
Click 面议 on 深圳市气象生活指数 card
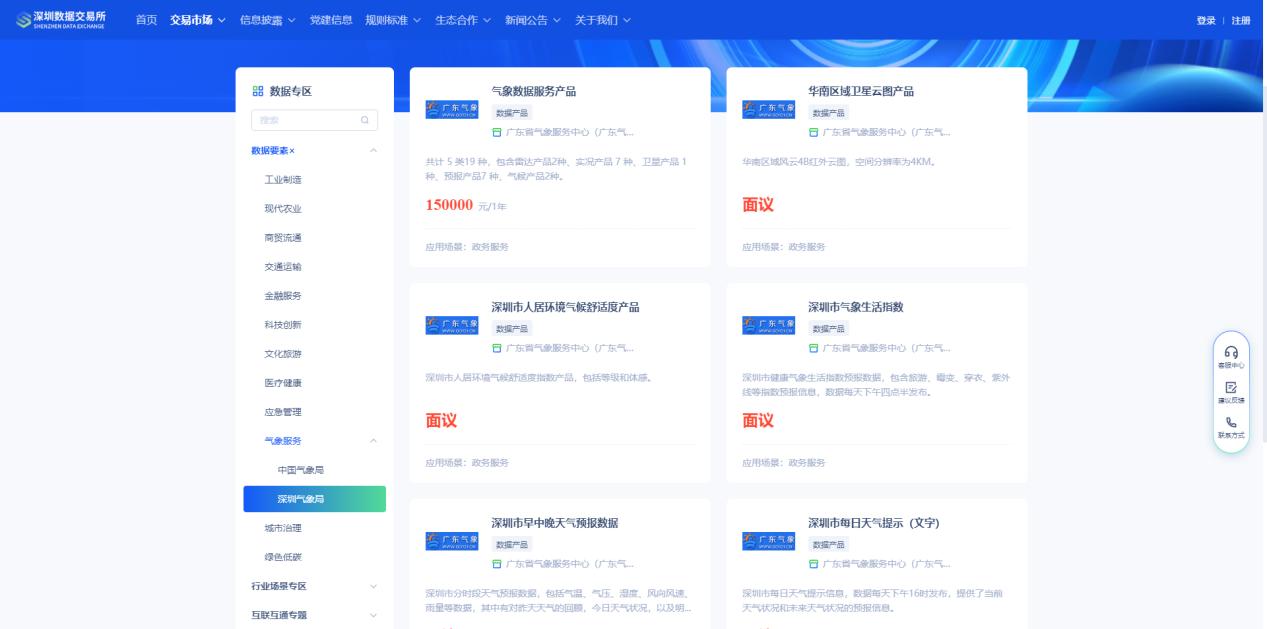click(x=758, y=421)
